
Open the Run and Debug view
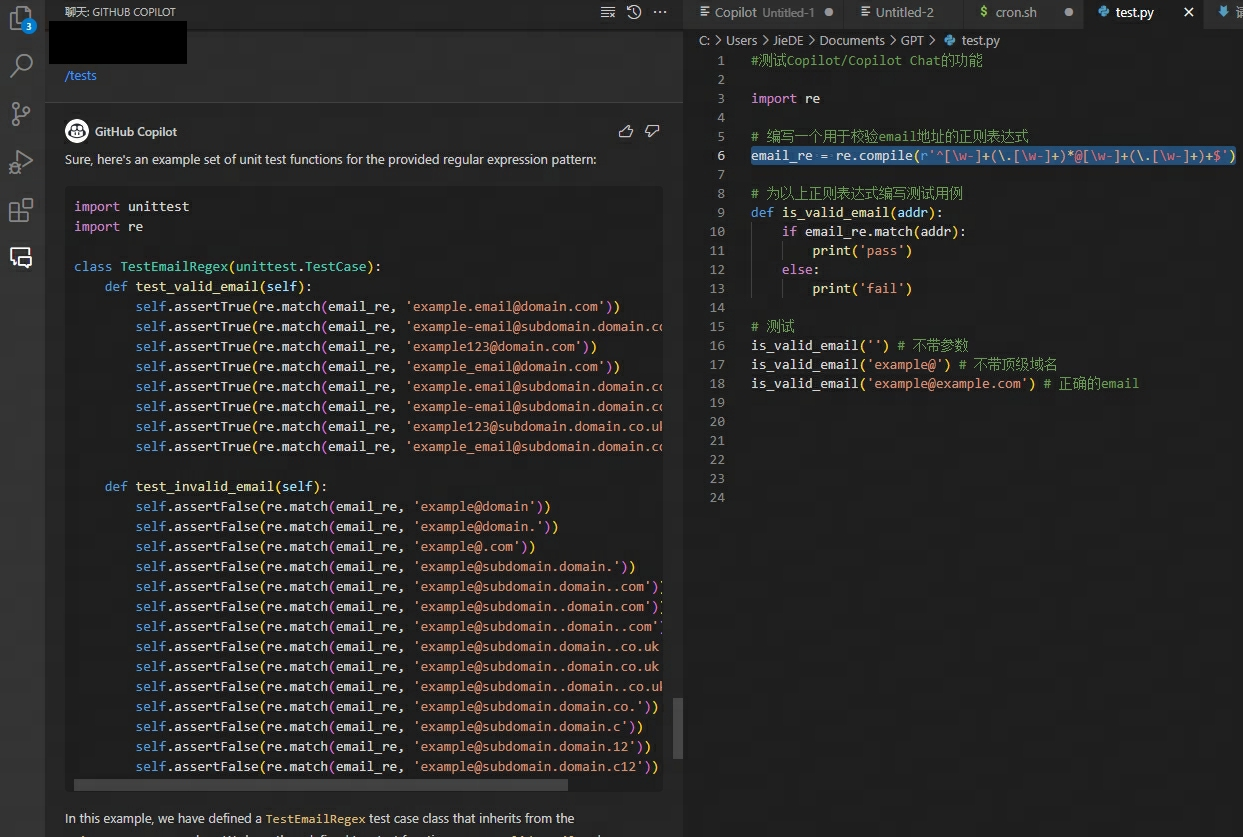click(21, 161)
